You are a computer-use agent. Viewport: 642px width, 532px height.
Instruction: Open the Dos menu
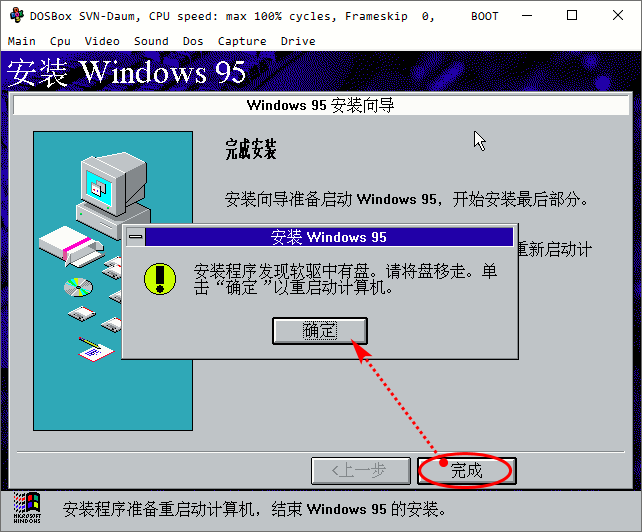coord(193,41)
